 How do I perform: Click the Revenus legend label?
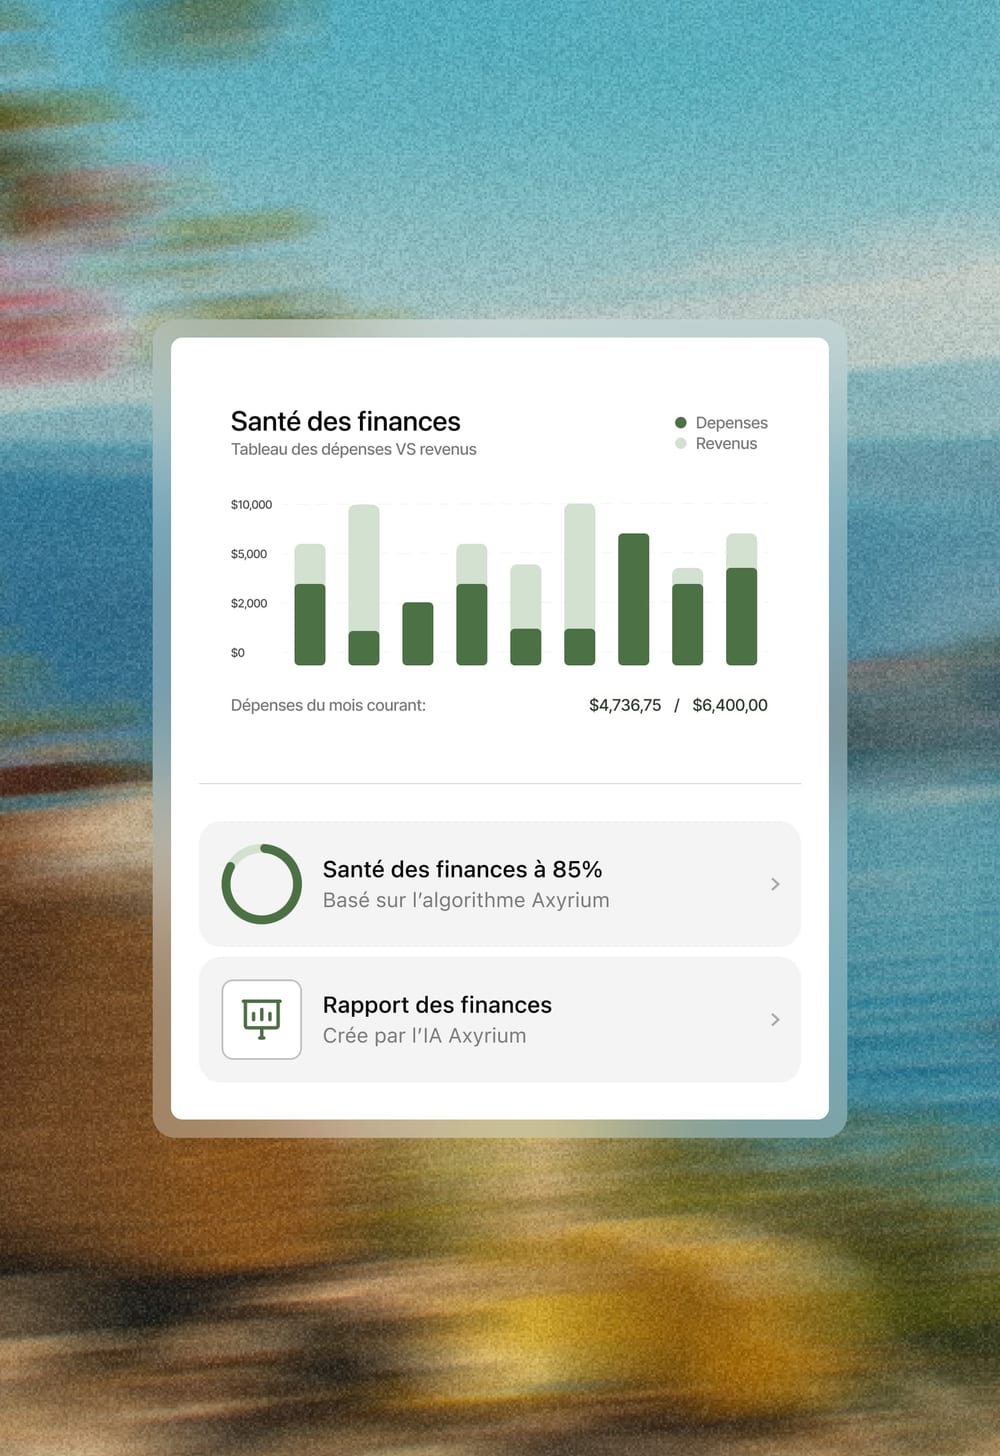[x=726, y=443]
